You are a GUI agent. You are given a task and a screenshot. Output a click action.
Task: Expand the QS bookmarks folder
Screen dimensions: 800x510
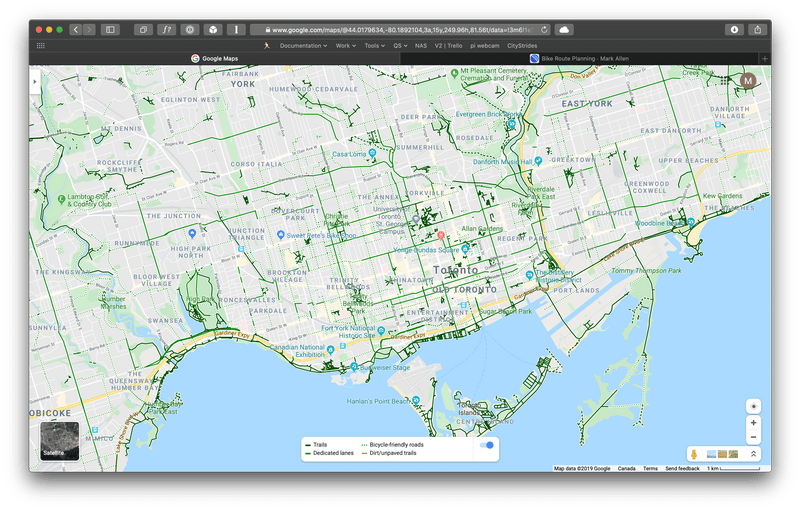pyautogui.click(x=400, y=45)
